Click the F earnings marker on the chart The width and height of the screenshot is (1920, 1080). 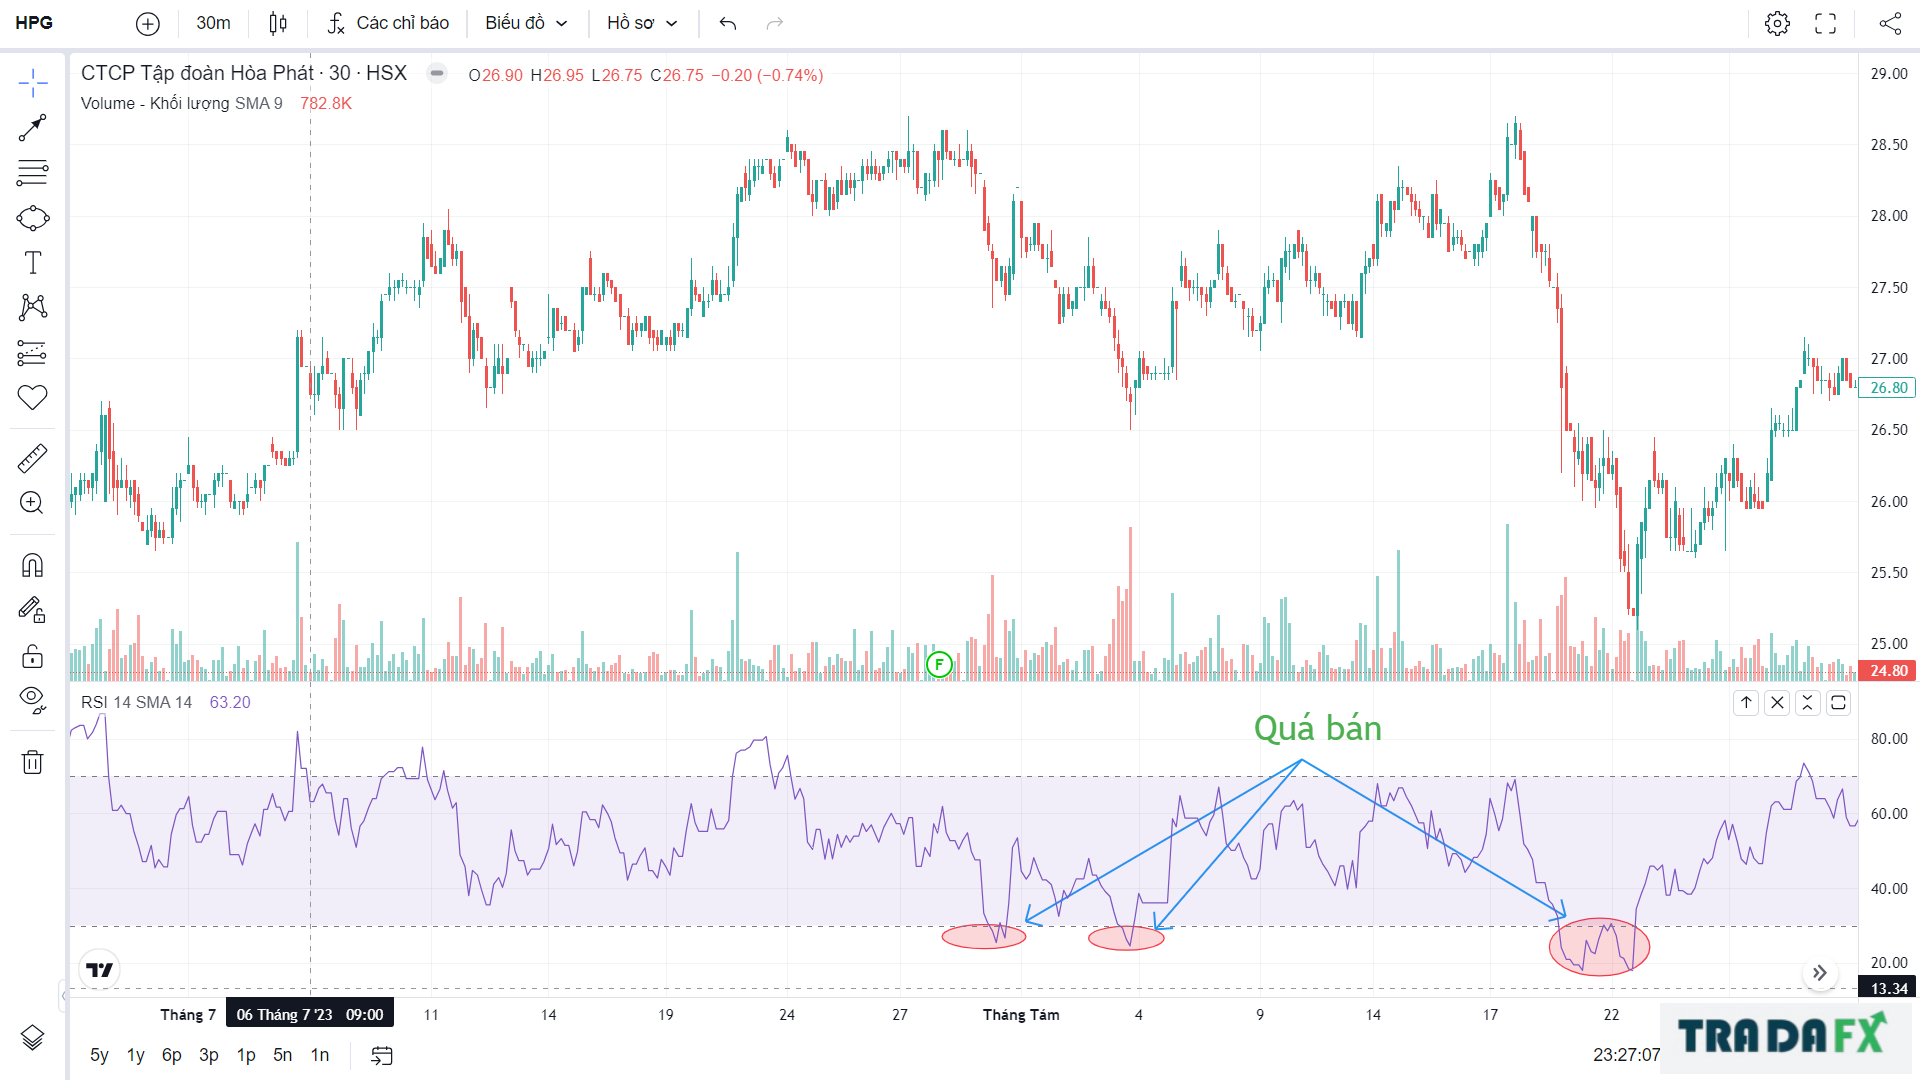pyautogui.click(x=939, y=664)
